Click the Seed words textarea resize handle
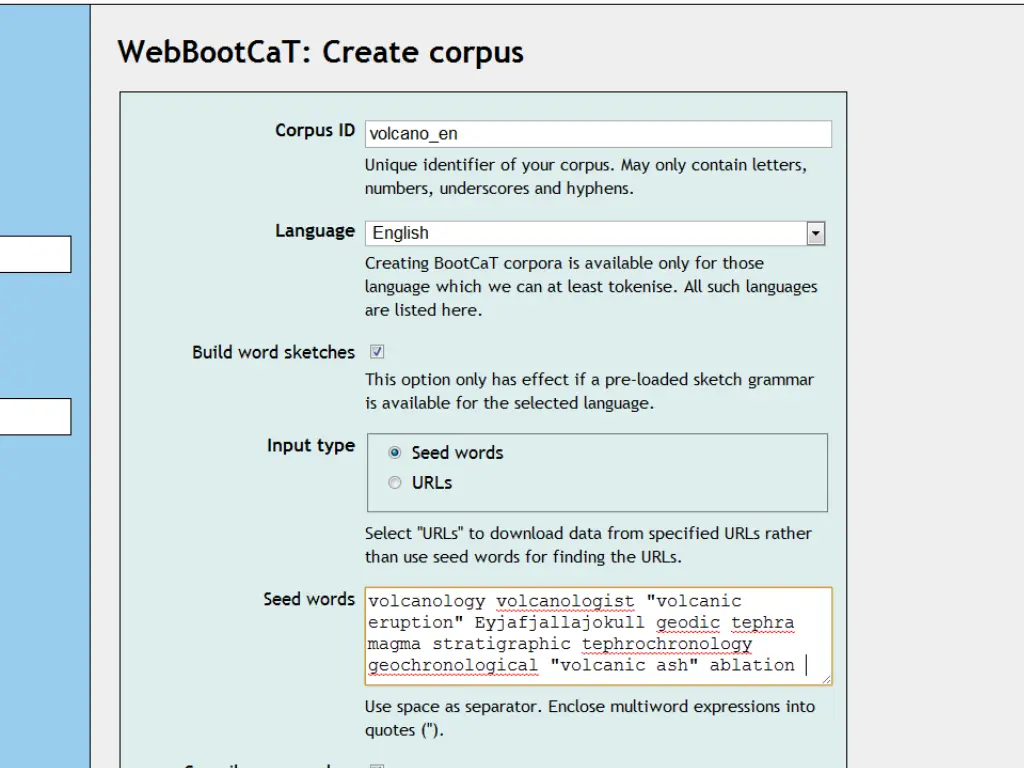 click(826, 679)
